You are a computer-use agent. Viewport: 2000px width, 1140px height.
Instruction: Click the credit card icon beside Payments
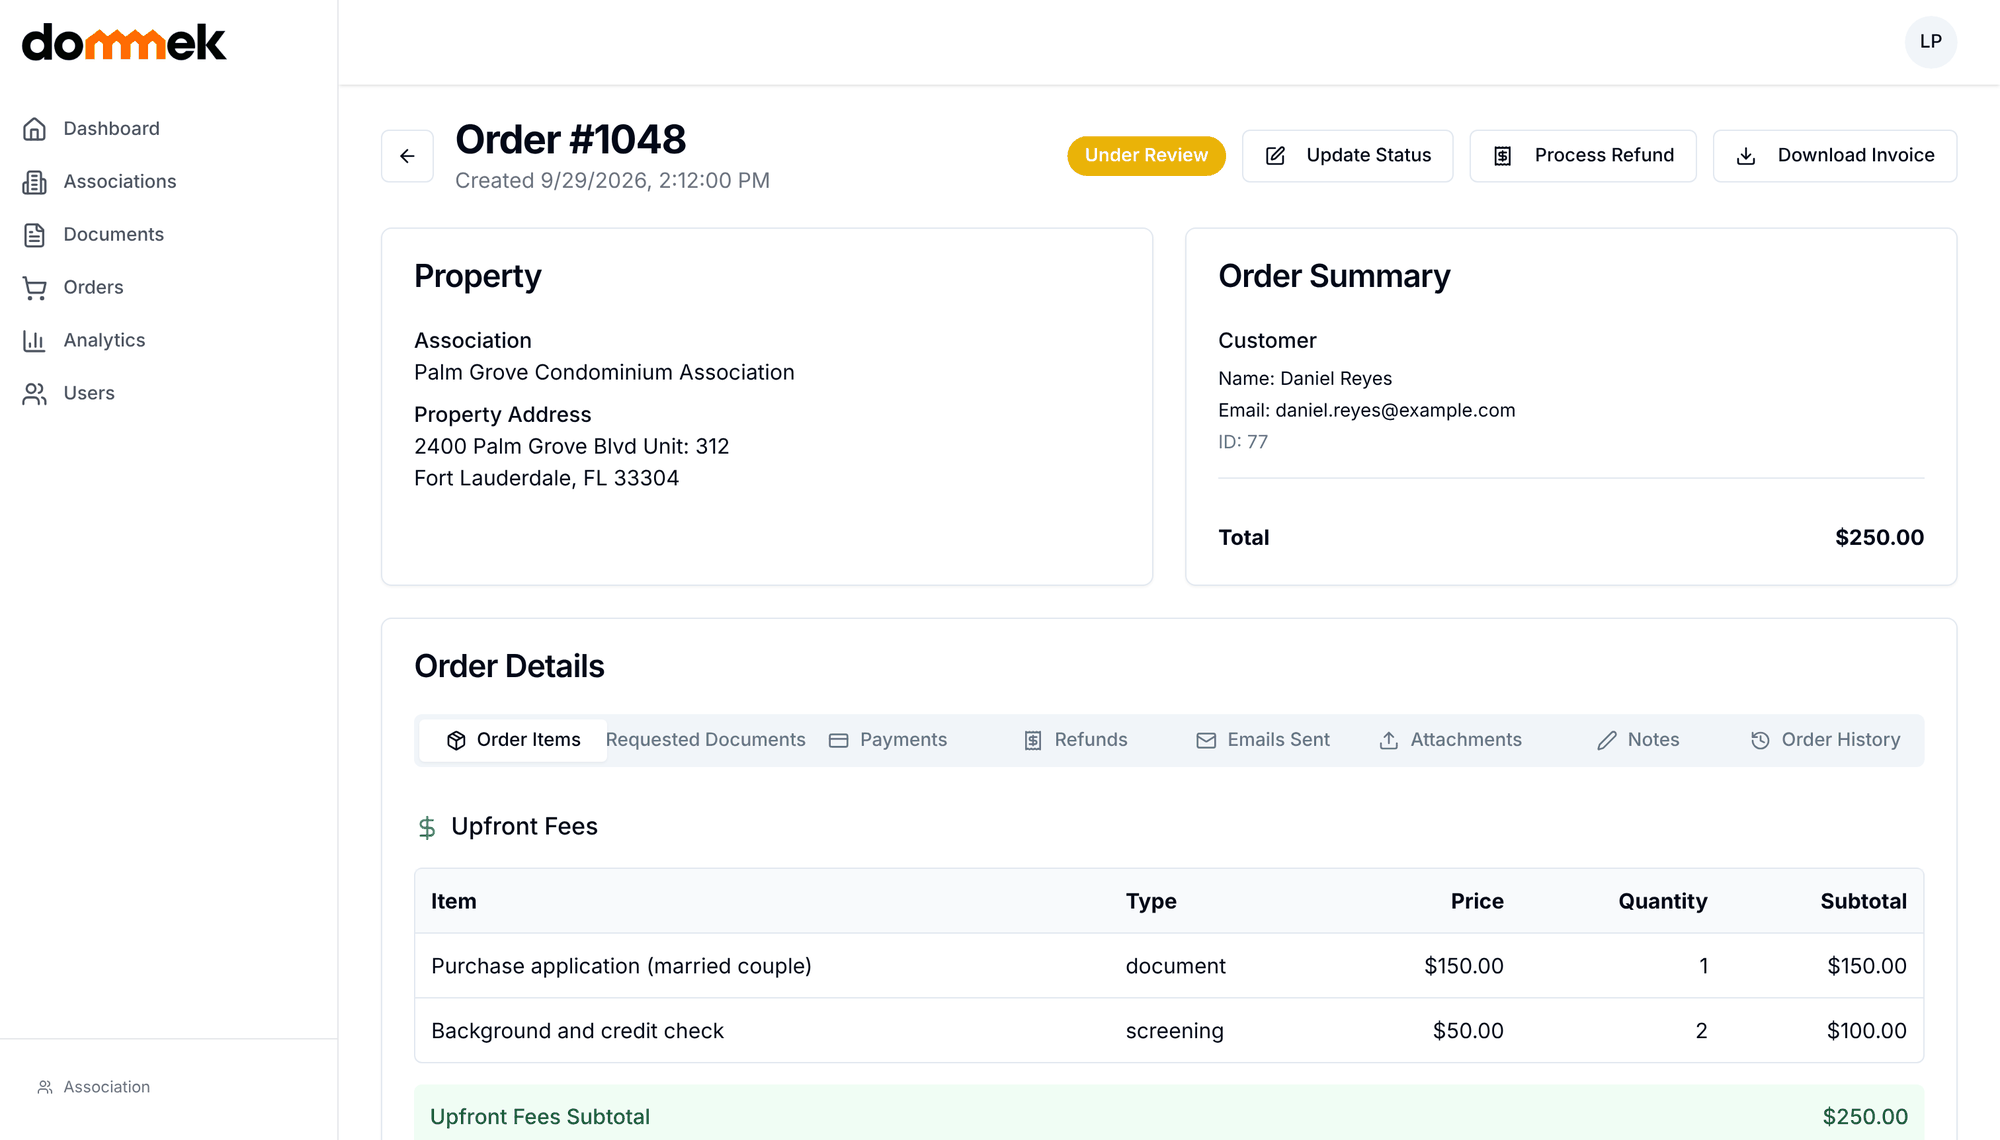click(838, 740)
